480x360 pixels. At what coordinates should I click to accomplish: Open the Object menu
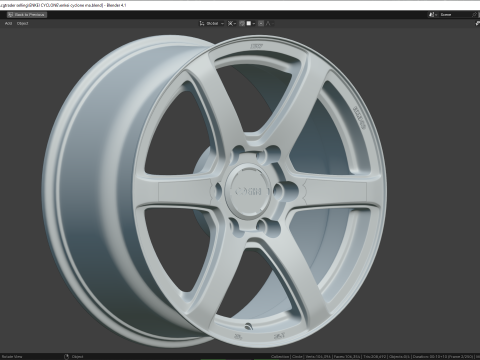(x=23, y=23)
